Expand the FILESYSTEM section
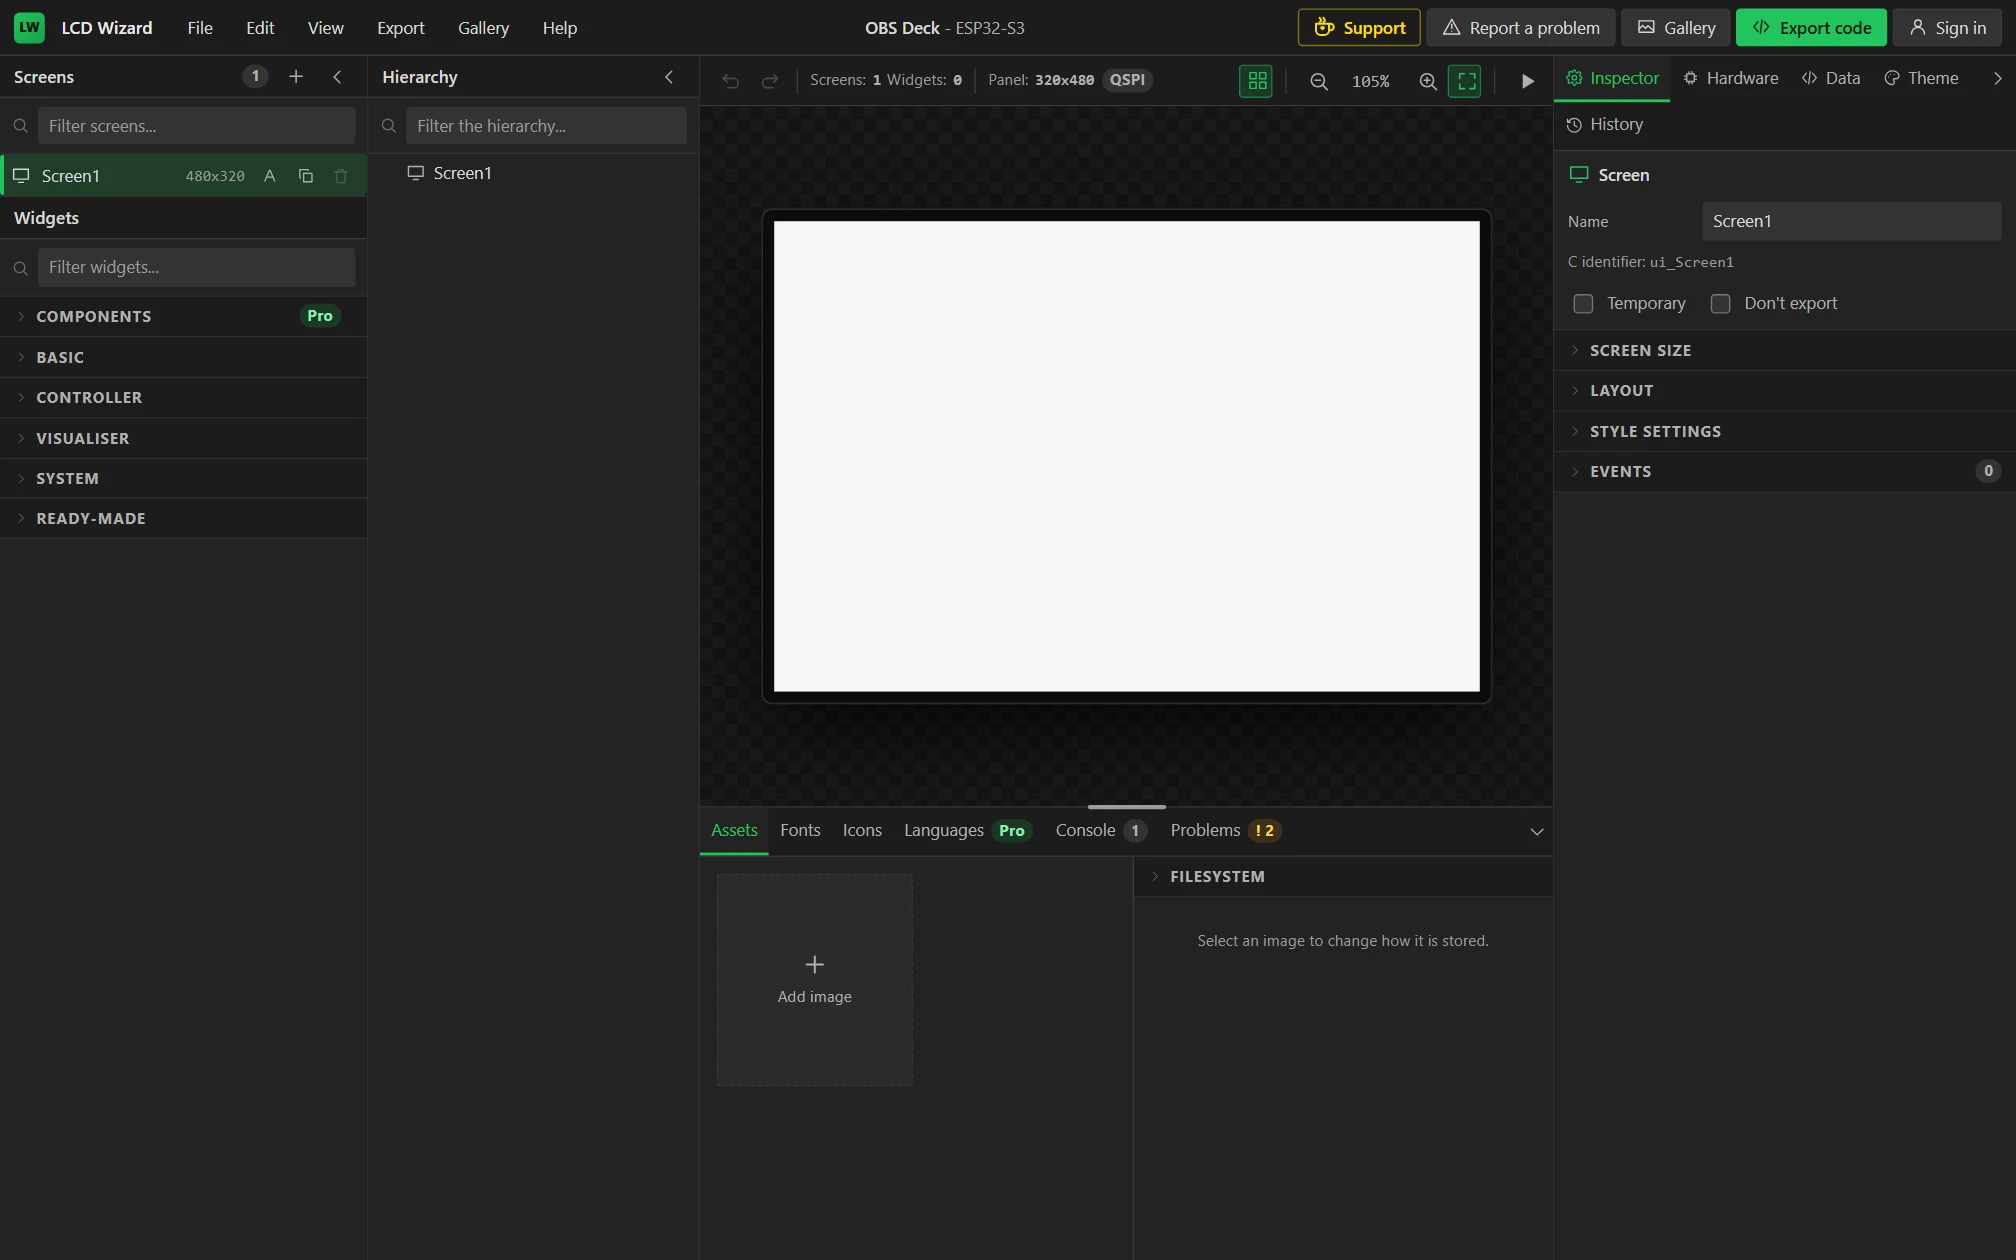This screenshot has width=2016, height=1260. click(1342, 876)
